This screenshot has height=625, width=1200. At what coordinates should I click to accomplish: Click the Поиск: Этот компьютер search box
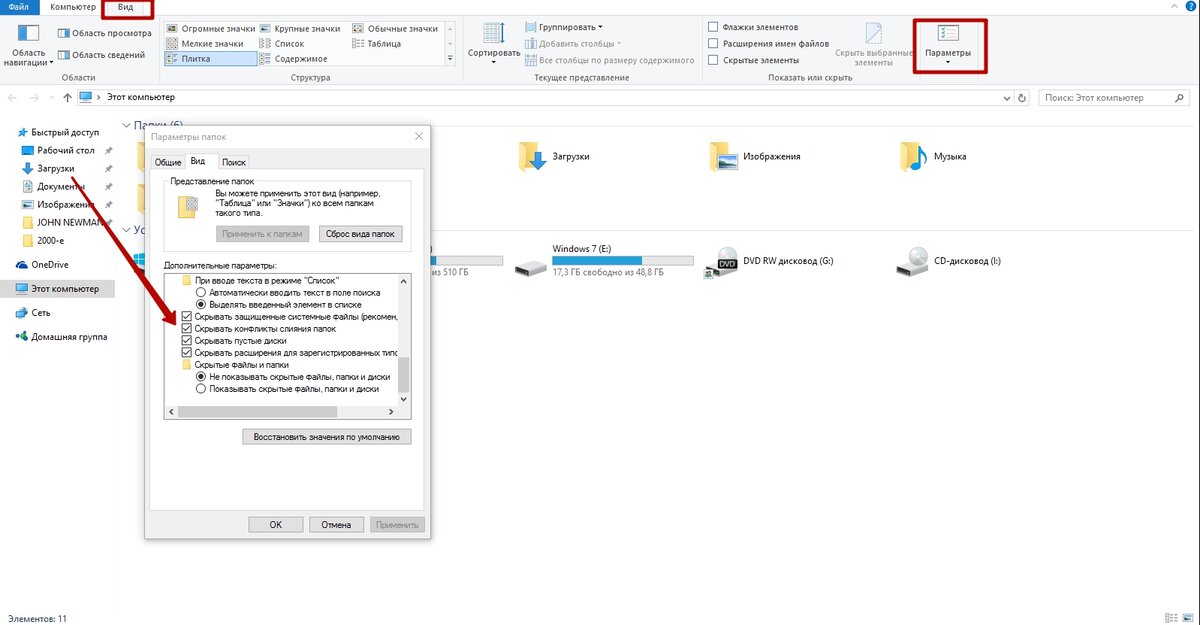click(1115, 98)
